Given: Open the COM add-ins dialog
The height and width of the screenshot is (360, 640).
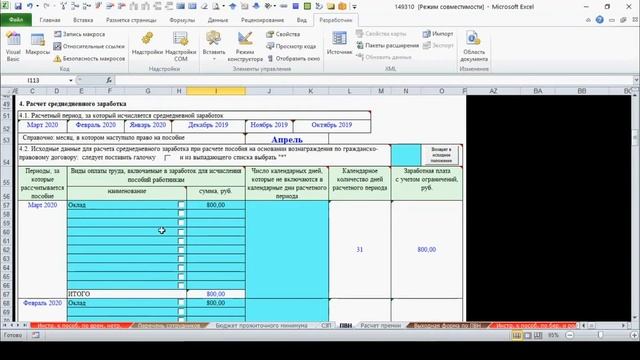Looking at the screenshot, I should (181, 46).
